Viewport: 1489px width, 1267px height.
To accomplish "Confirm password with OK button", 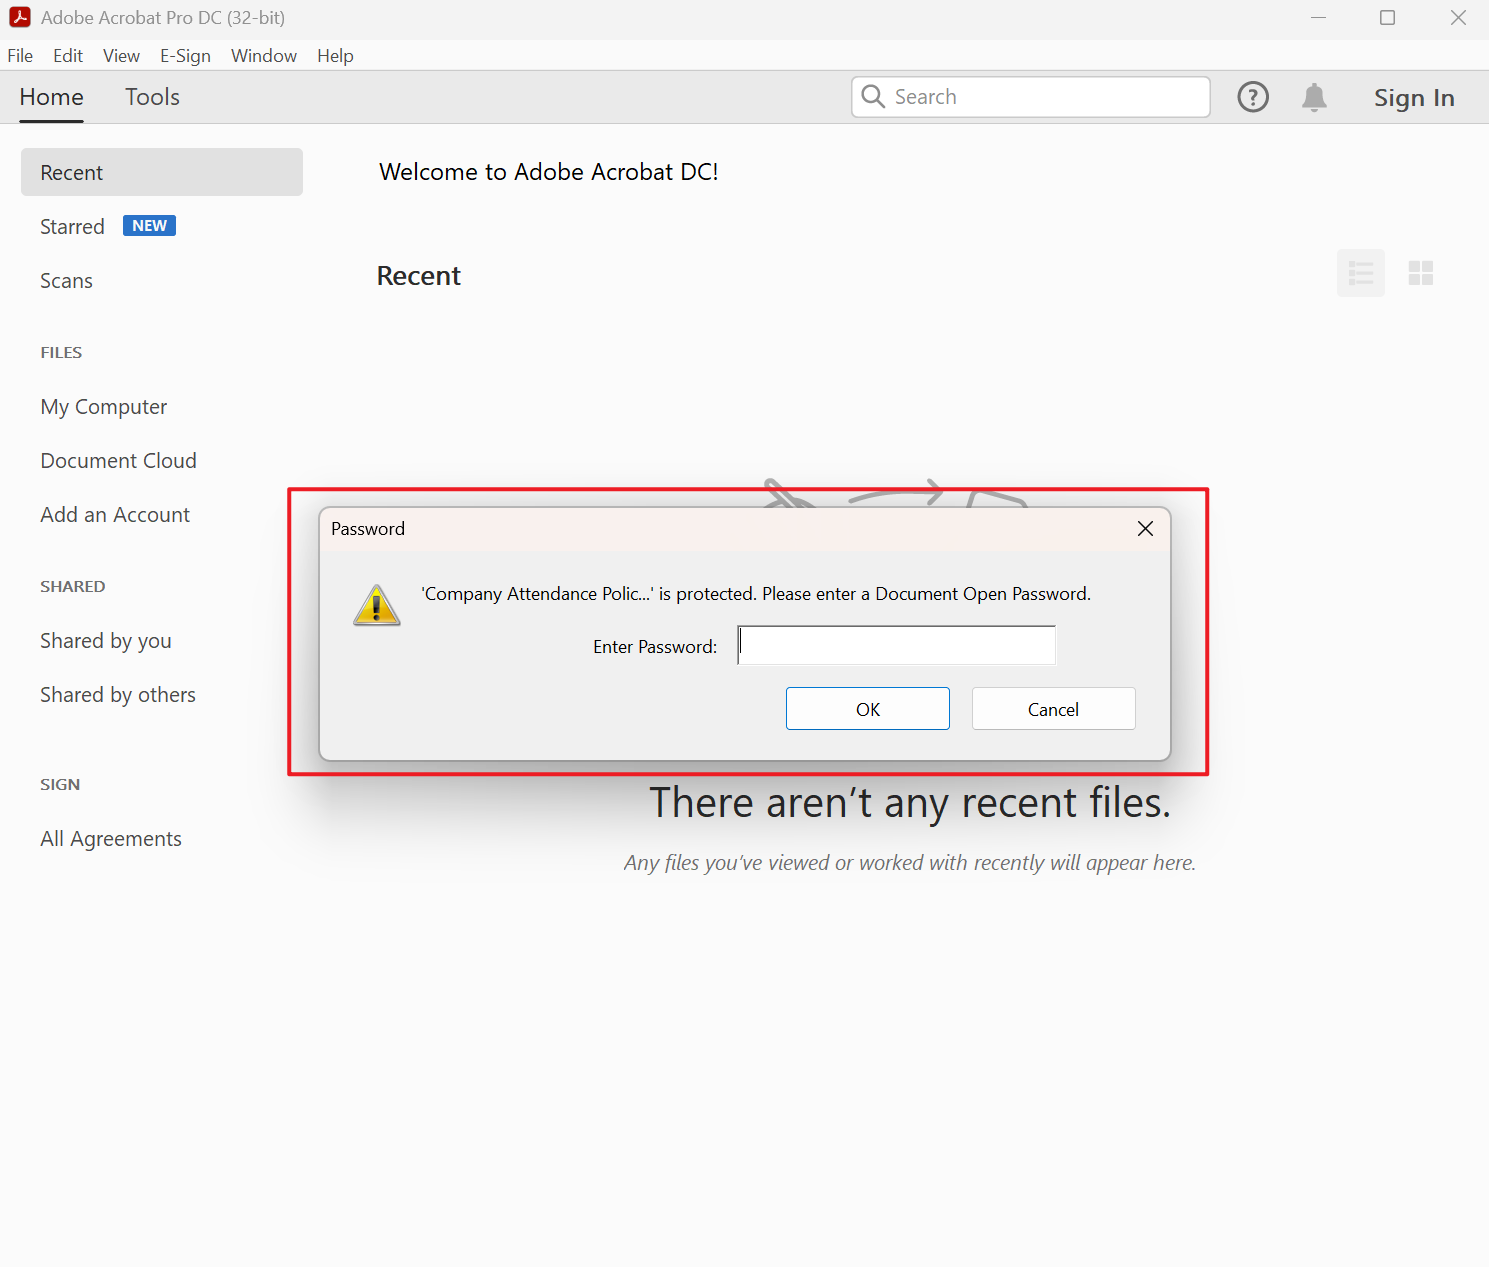I will pyautogui.click(x=868, y=709).
